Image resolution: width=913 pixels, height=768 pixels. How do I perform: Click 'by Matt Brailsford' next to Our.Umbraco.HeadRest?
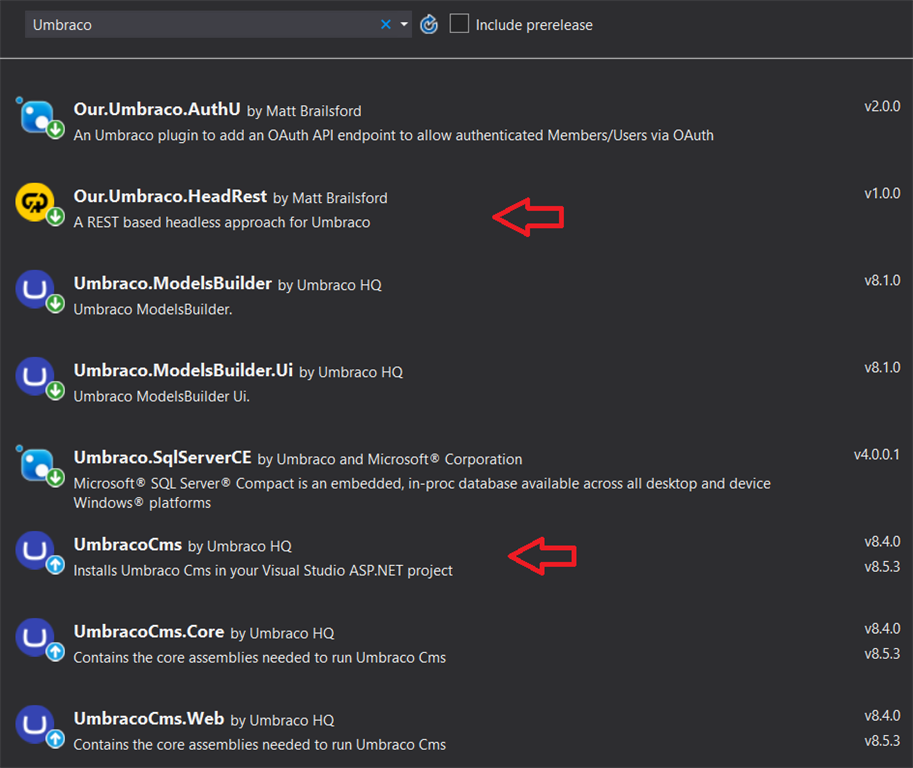click(330, 198)
